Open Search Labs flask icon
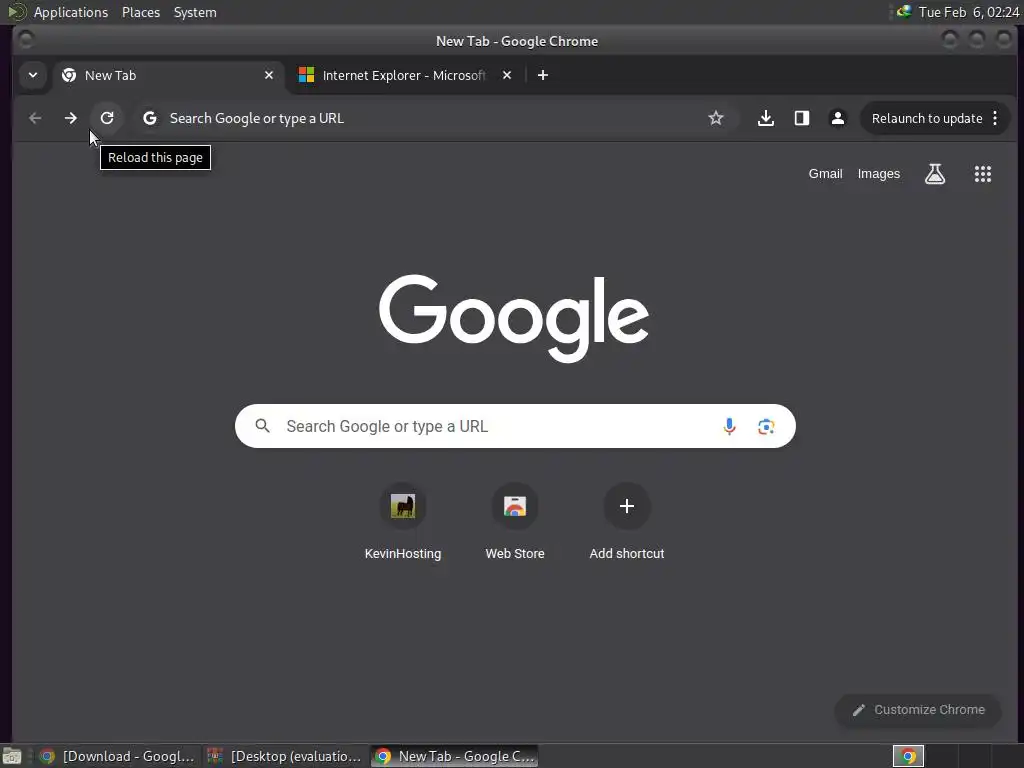Viewport: 1024px width, 768px height. tap(935, 174)
